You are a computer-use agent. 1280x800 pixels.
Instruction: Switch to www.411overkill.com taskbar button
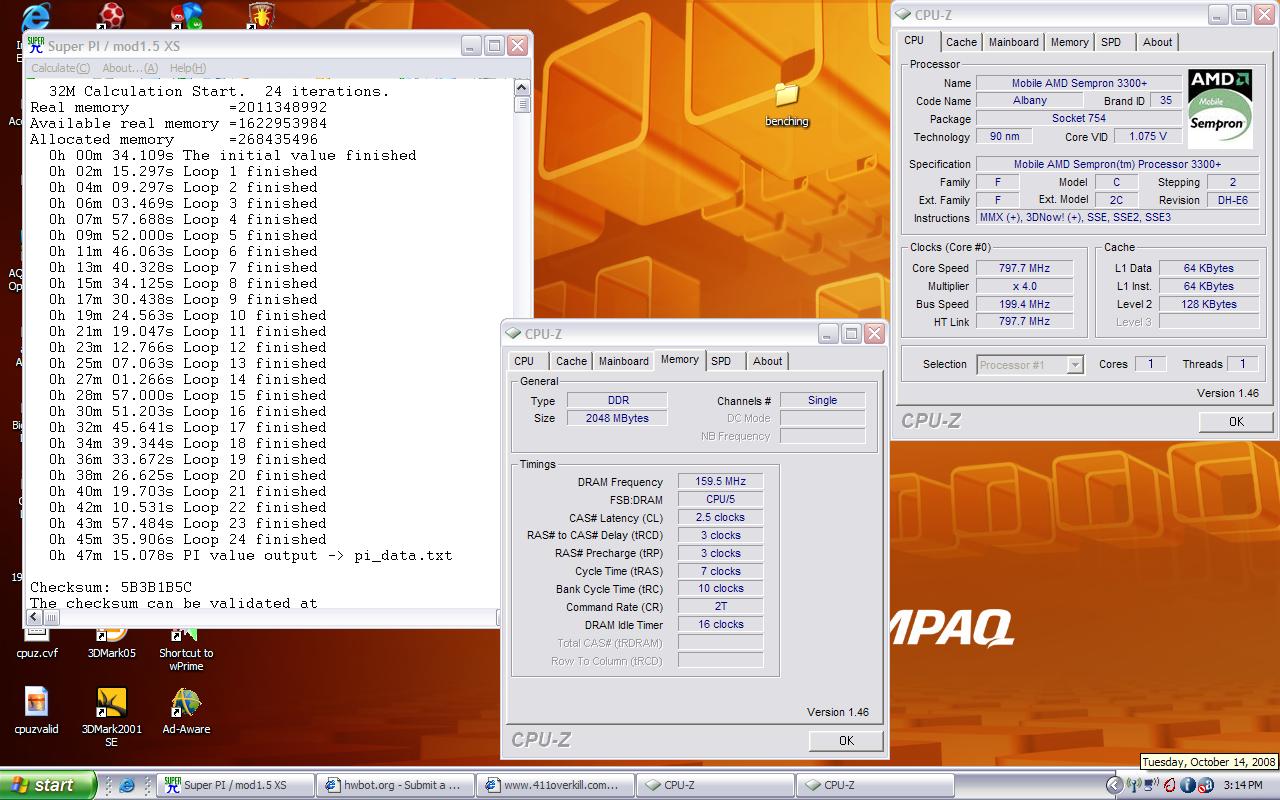pyautogui.click(x=555, y=785)
